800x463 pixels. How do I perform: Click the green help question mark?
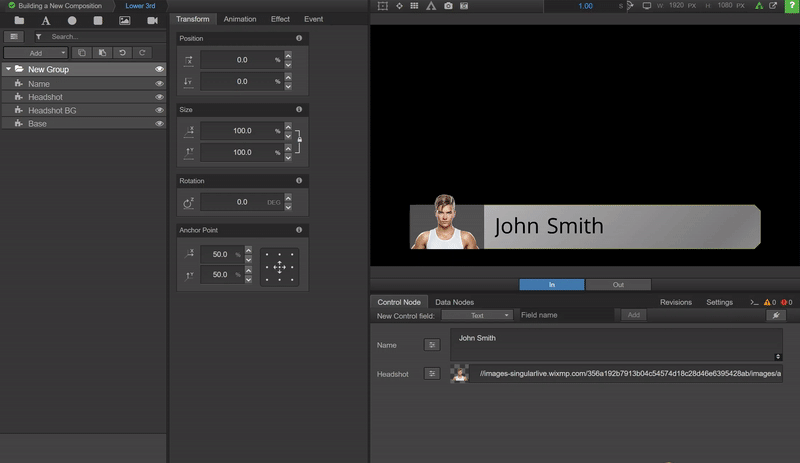(791, 6)
